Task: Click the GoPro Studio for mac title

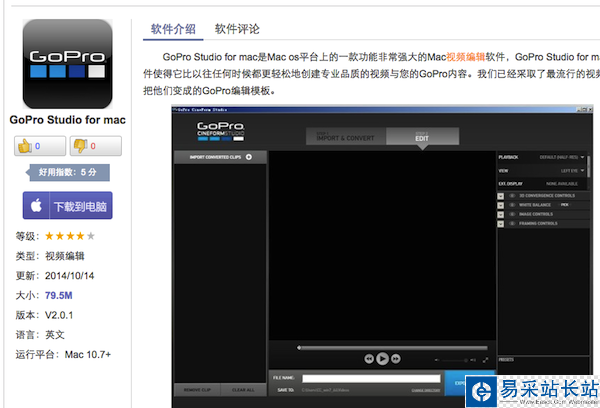Action: (x=68, y=120)
